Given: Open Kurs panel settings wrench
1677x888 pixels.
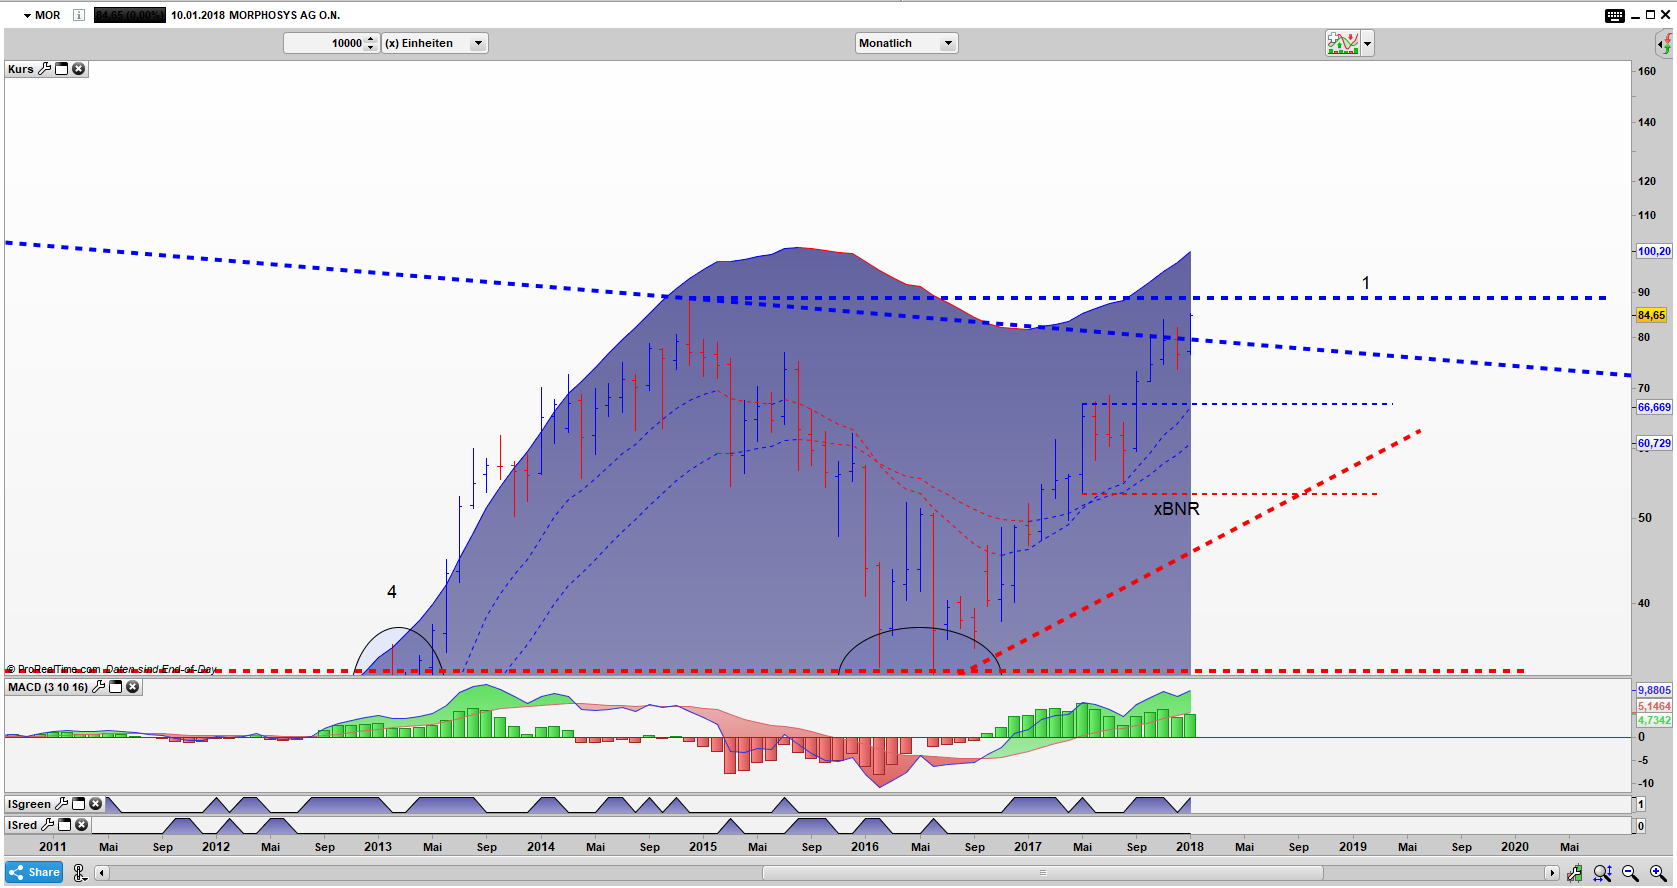Looking at the screenshot, I should [44, 69].
